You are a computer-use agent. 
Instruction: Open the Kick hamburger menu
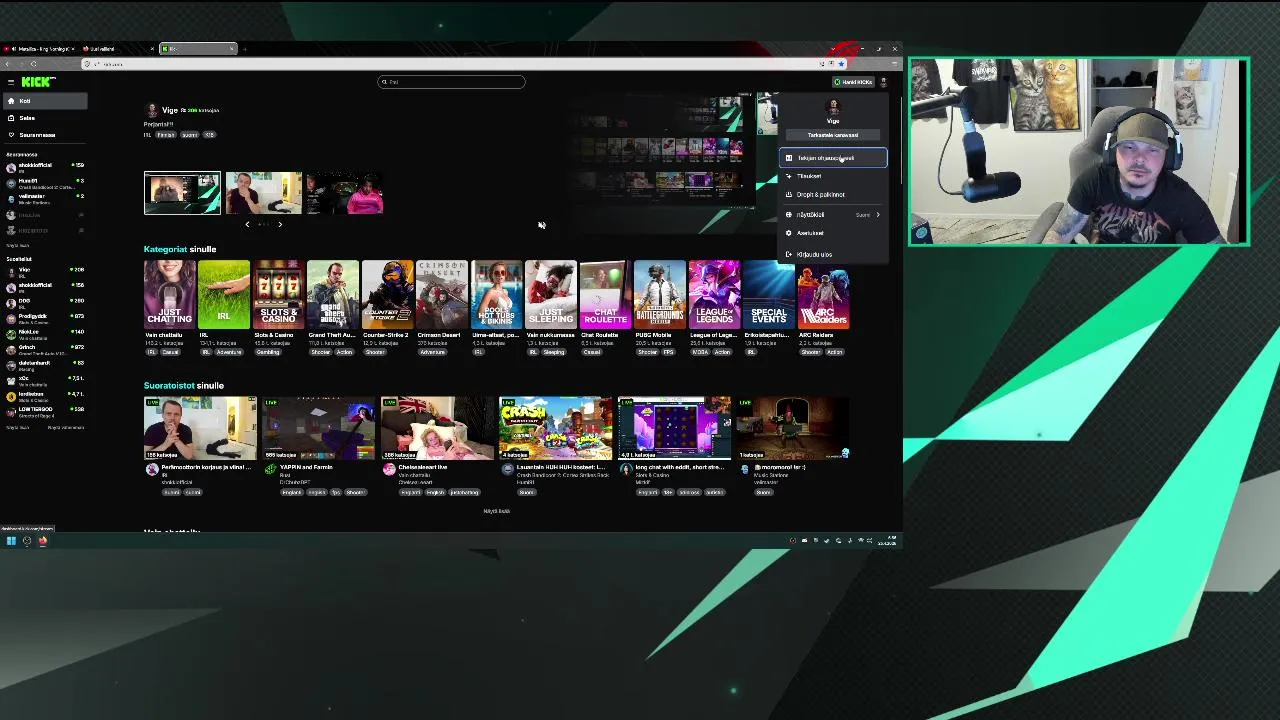coord(10,82)
